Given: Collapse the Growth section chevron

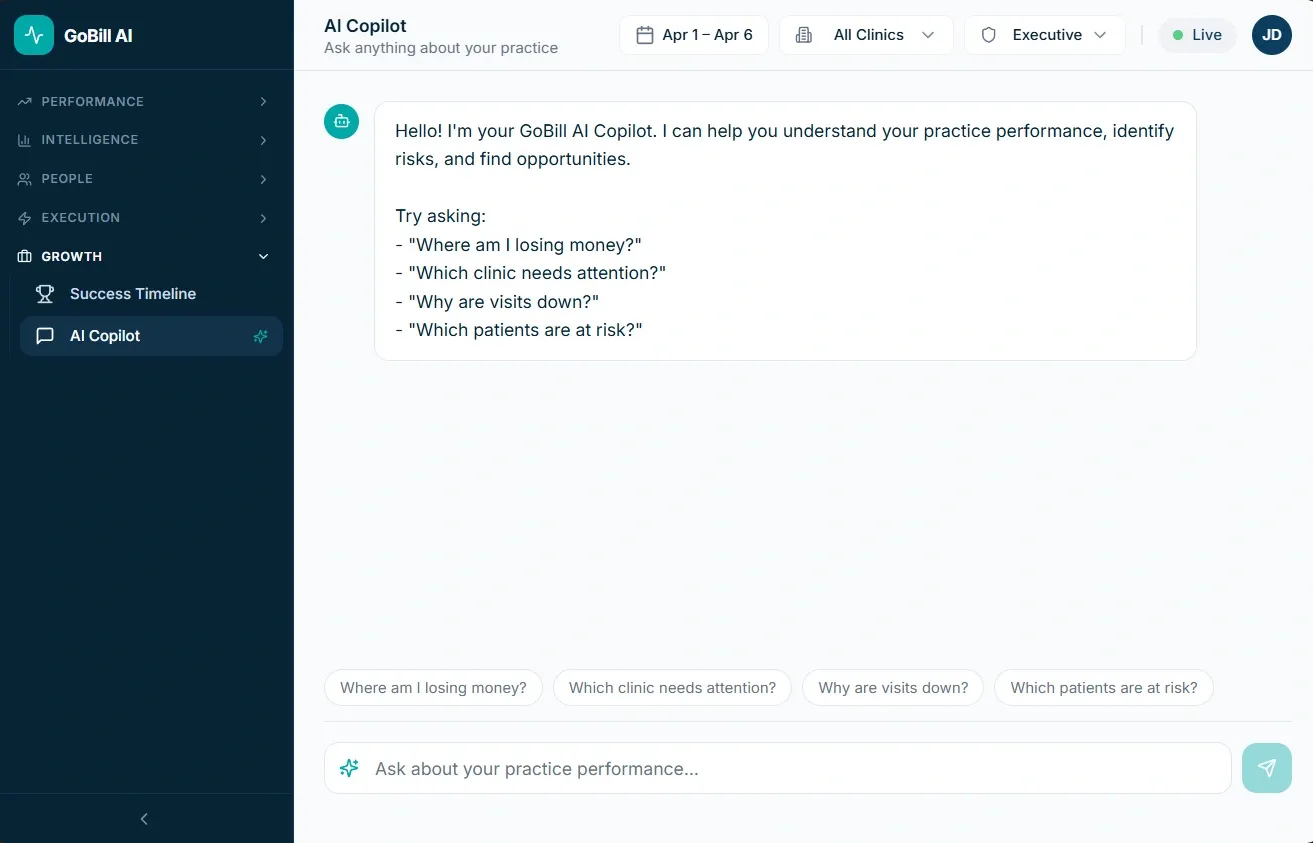Looking at the screenshot, I should pos(263,257).
